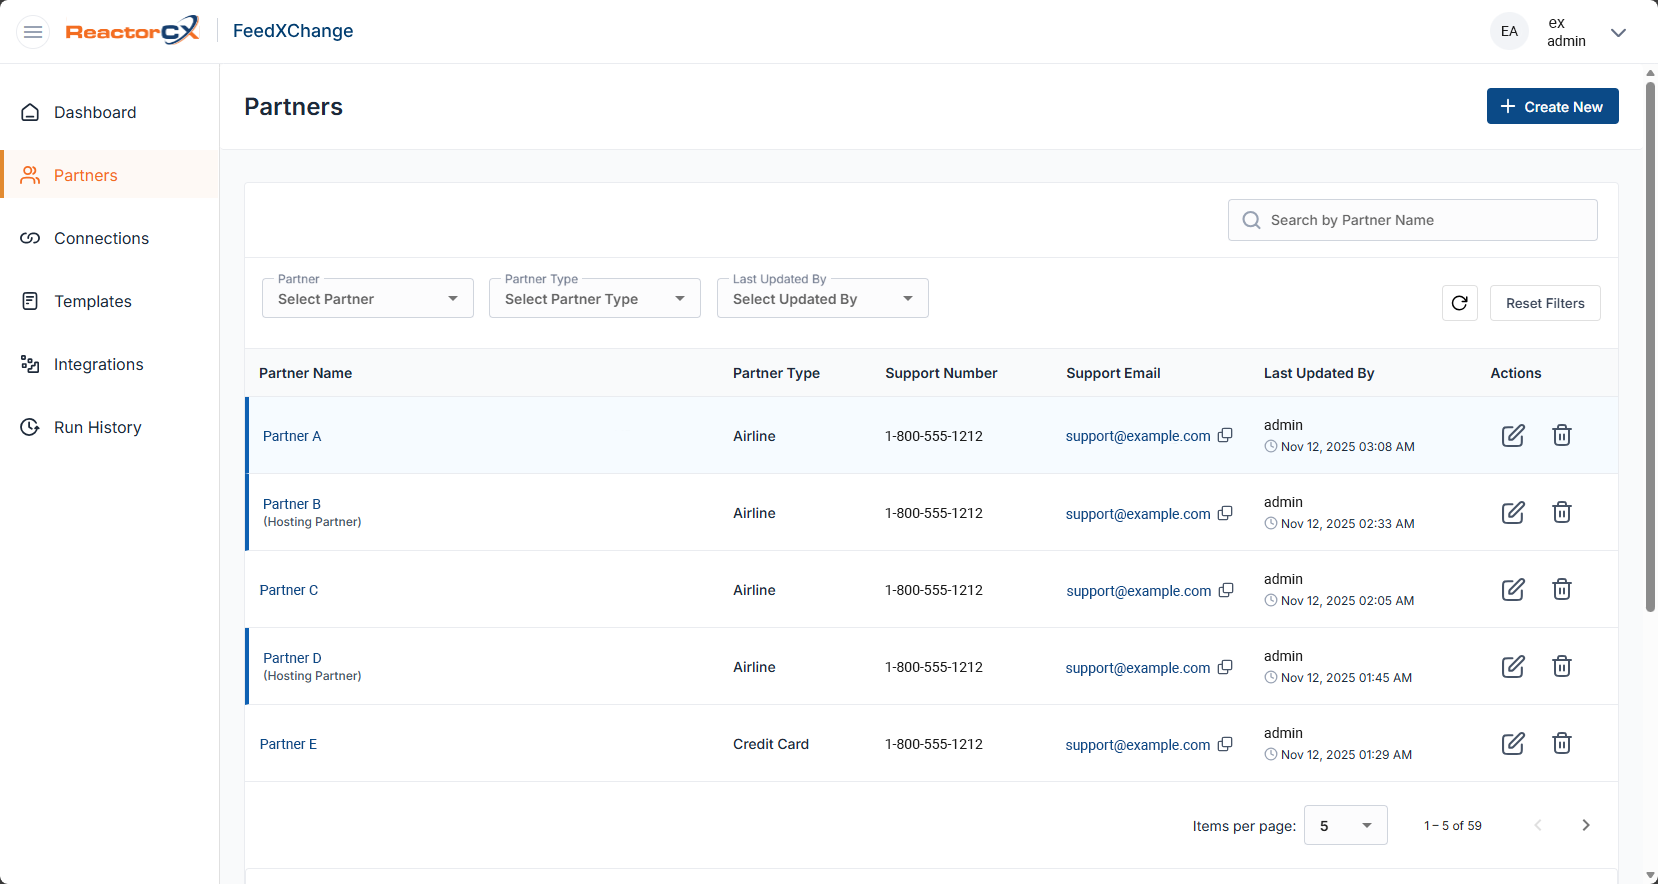Go to next page arrow

coord(1585,825)
